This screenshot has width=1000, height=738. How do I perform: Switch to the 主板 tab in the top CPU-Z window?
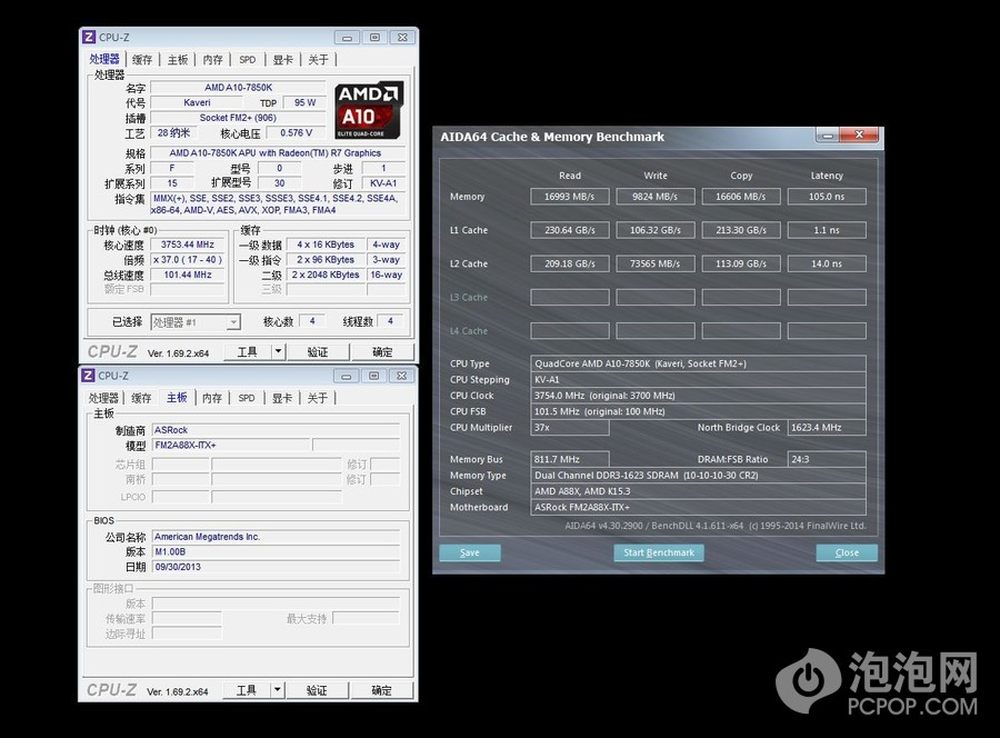coord(177,59)
